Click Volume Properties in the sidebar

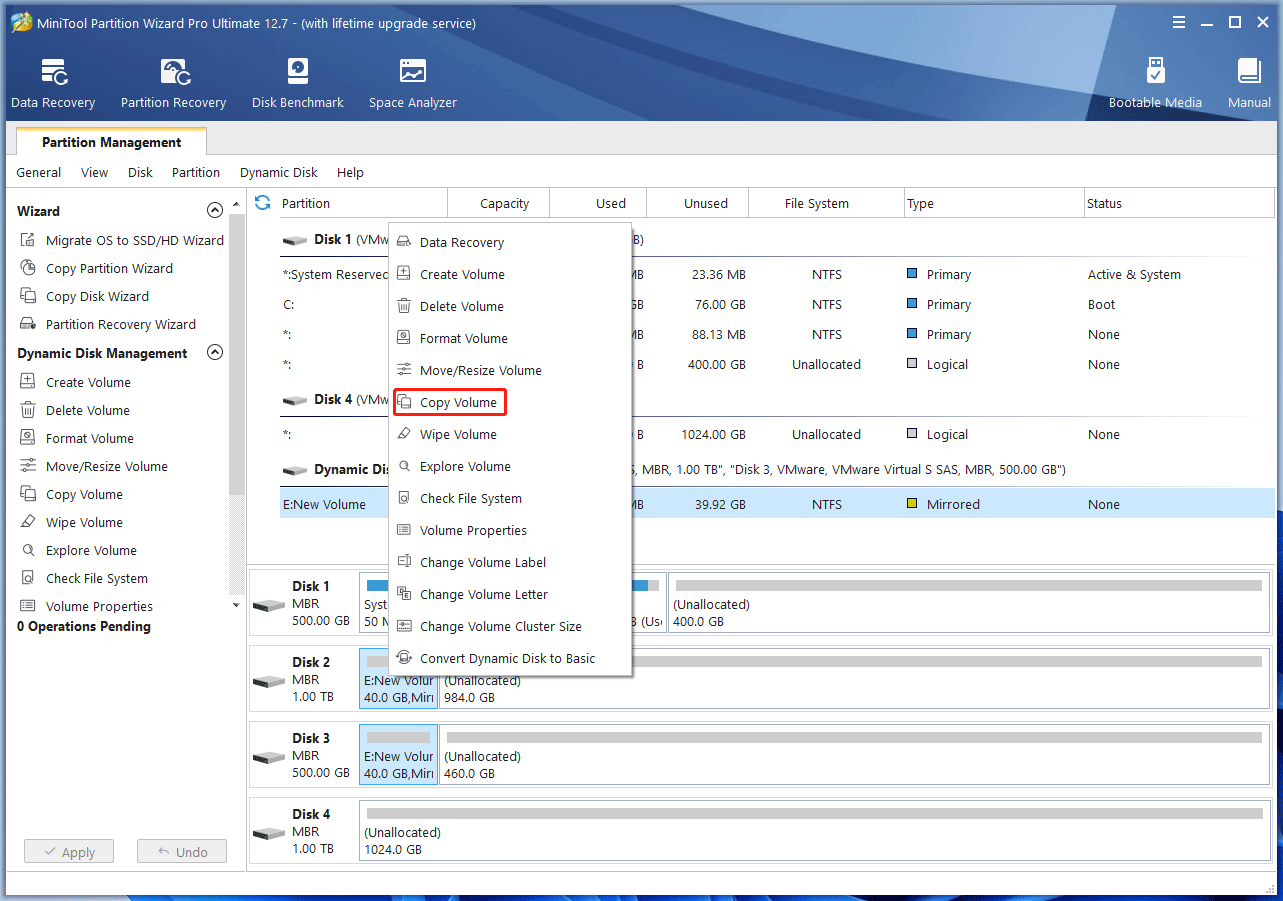[86, 606]
